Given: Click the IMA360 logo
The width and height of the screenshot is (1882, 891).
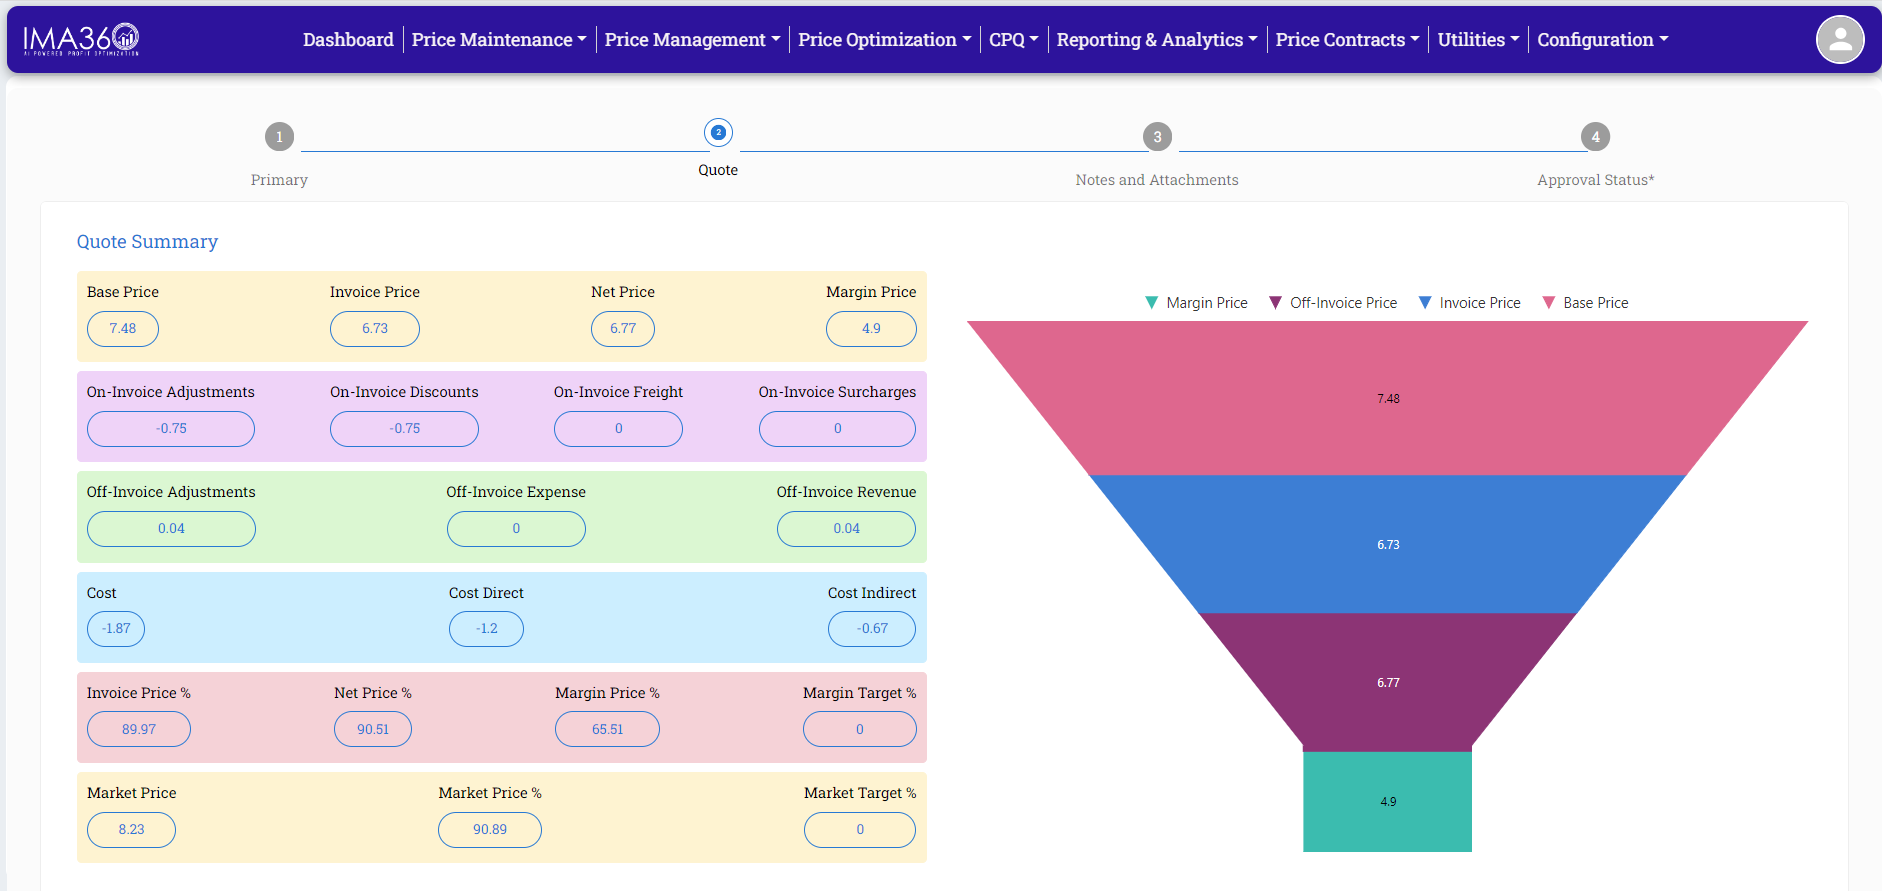Looking at the screenshot, I should coord(81,39).
